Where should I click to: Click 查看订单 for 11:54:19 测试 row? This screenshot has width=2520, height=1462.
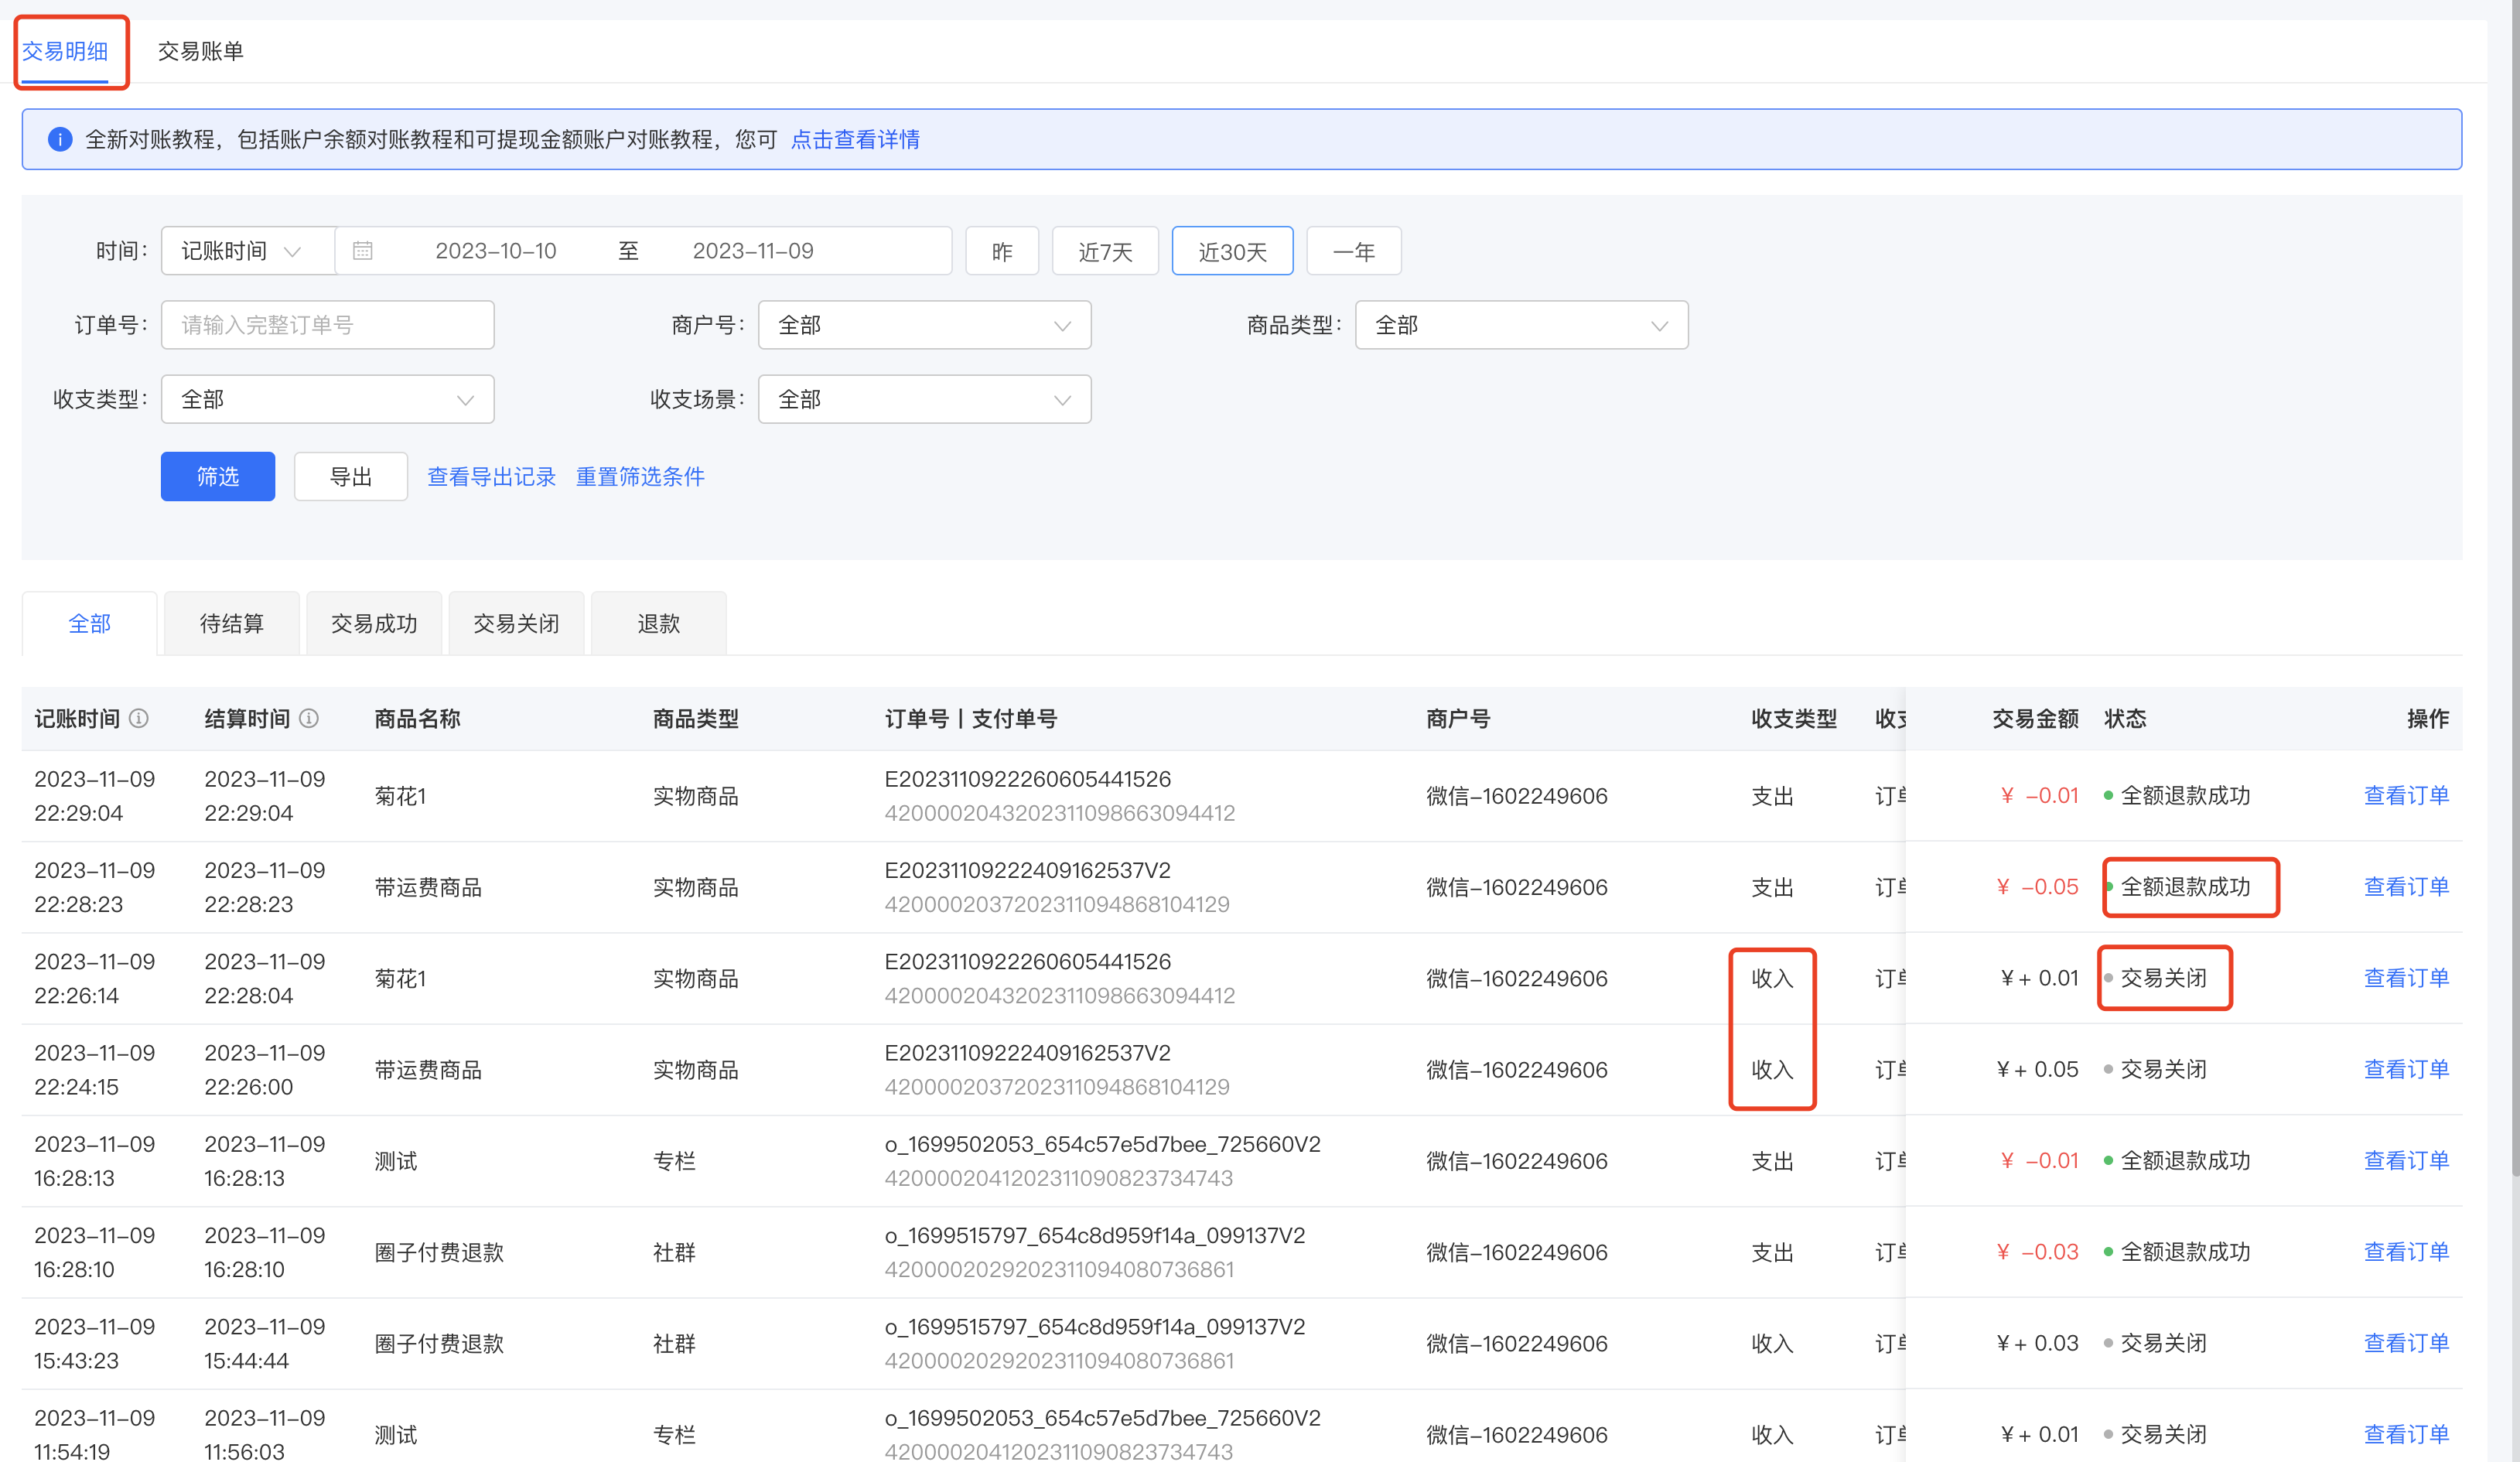point(2406,1434)
